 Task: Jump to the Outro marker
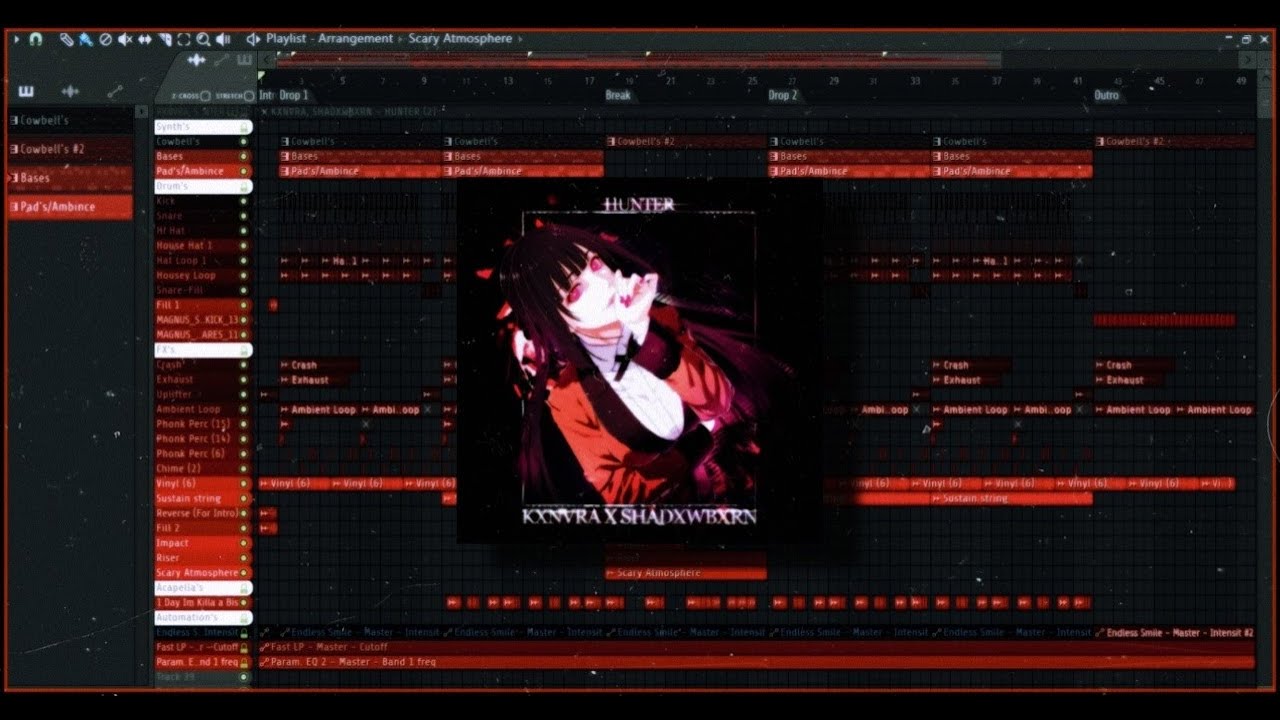tap(1107, 96)
